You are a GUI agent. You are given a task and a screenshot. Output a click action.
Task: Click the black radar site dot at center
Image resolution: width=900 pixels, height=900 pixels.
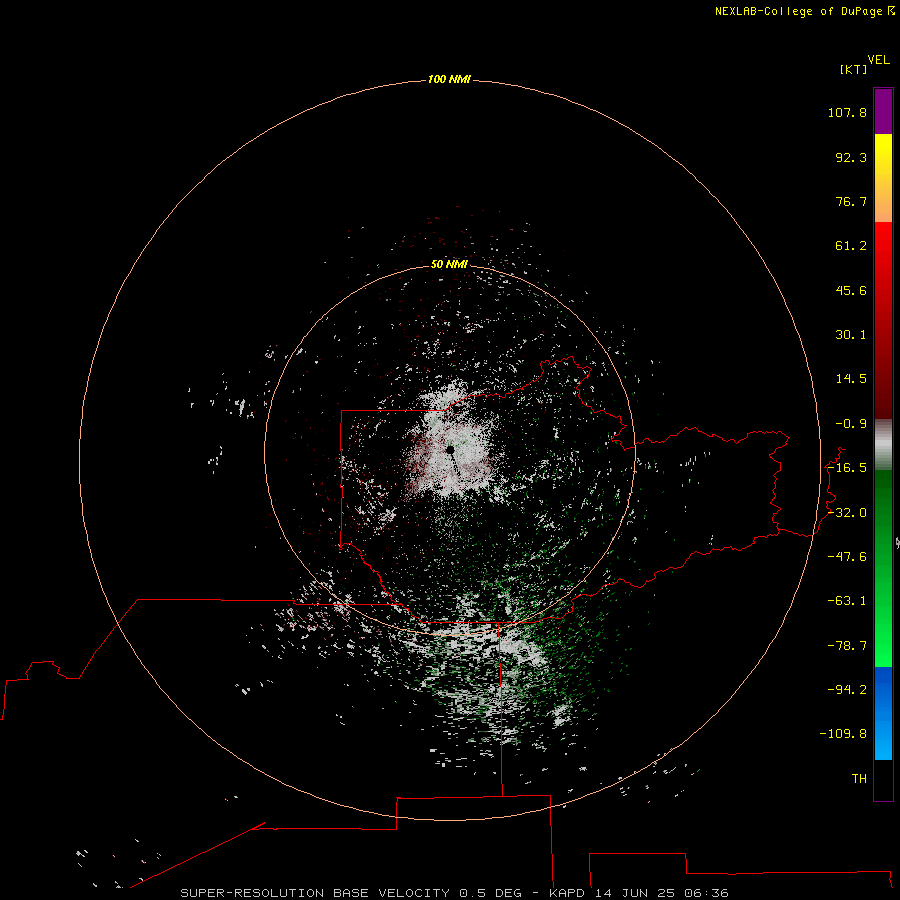pyautogui.click(x=451, y=450)
